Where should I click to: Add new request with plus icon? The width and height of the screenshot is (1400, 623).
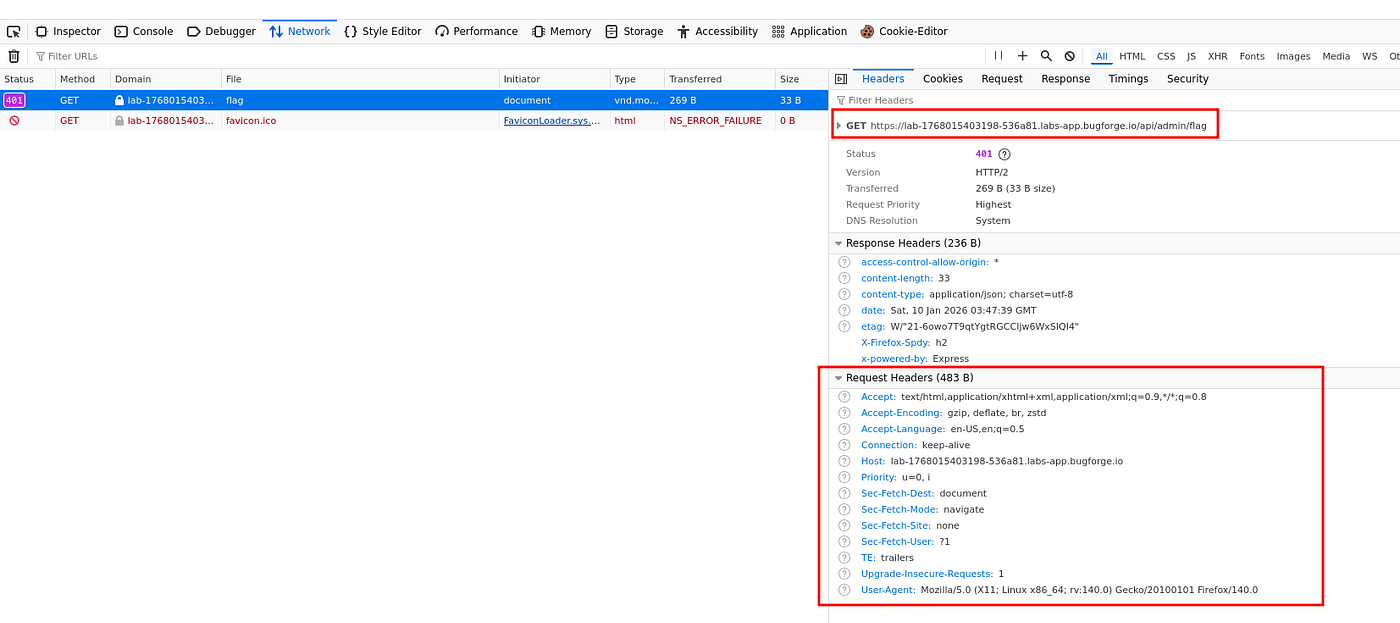[x=1022, y=56]
